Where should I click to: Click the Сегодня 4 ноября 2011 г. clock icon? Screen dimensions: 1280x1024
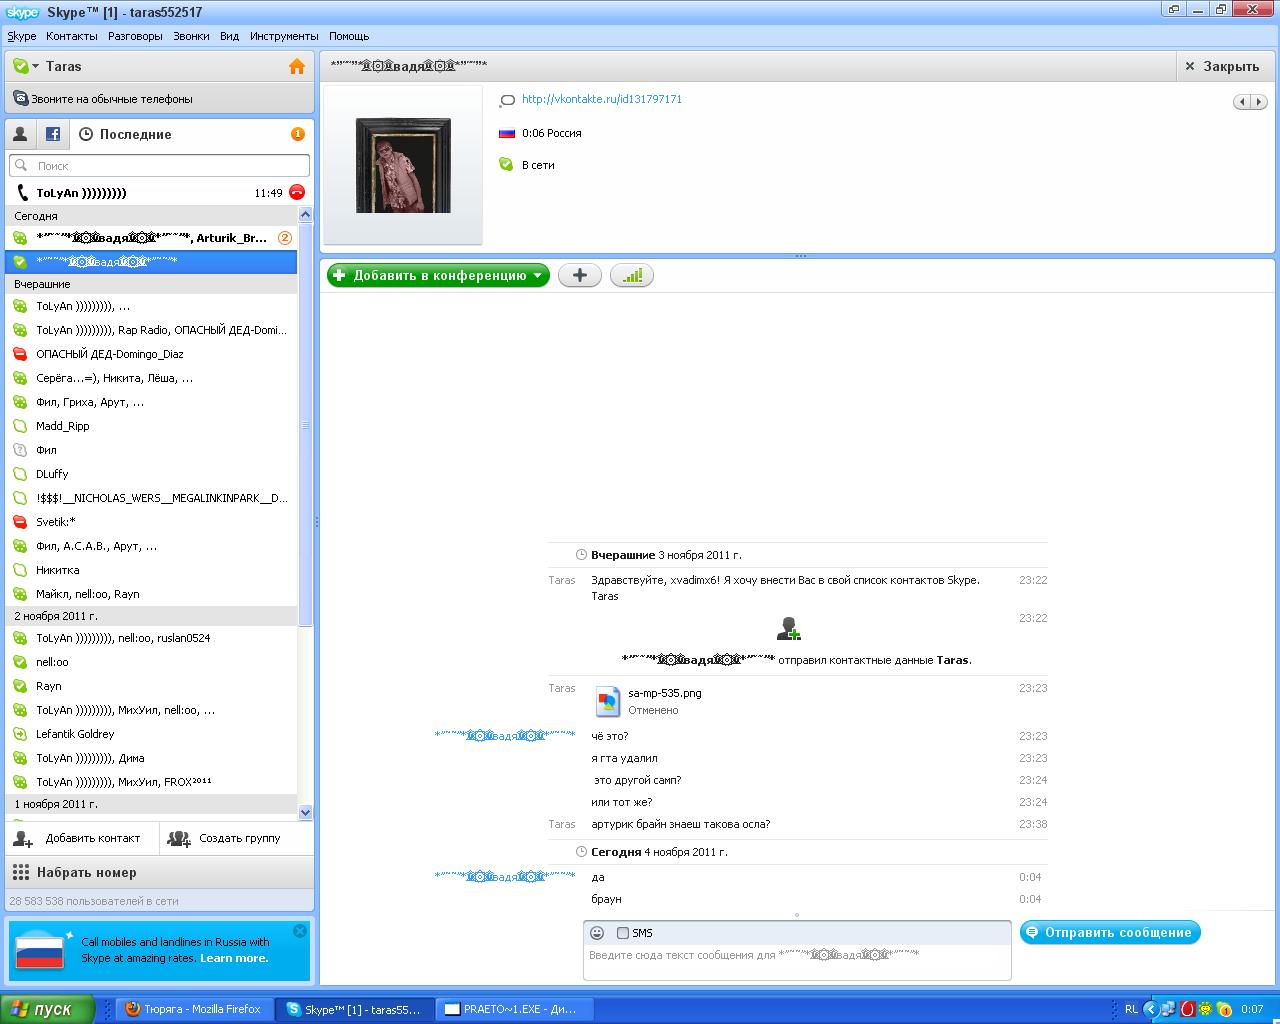[581, 852]
